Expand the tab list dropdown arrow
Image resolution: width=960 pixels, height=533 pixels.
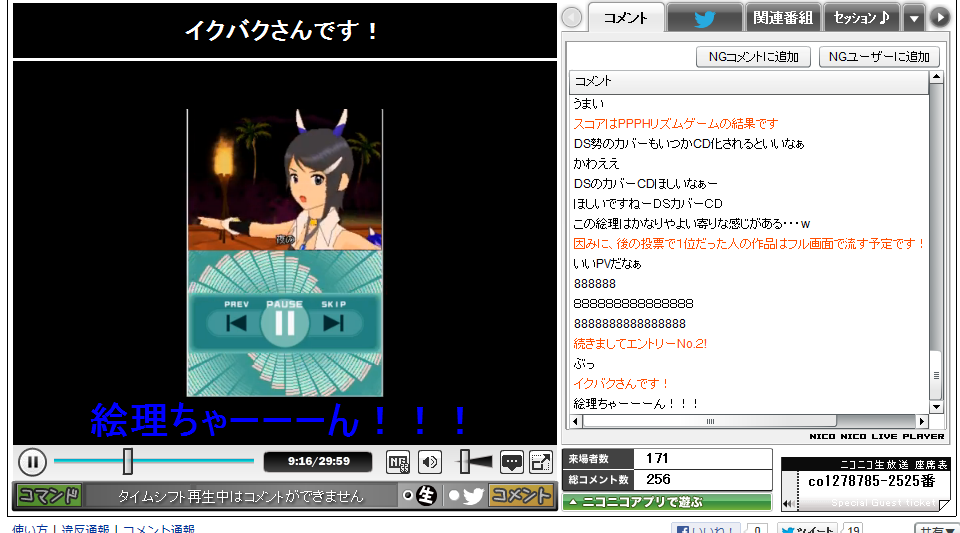pos(914,18)
